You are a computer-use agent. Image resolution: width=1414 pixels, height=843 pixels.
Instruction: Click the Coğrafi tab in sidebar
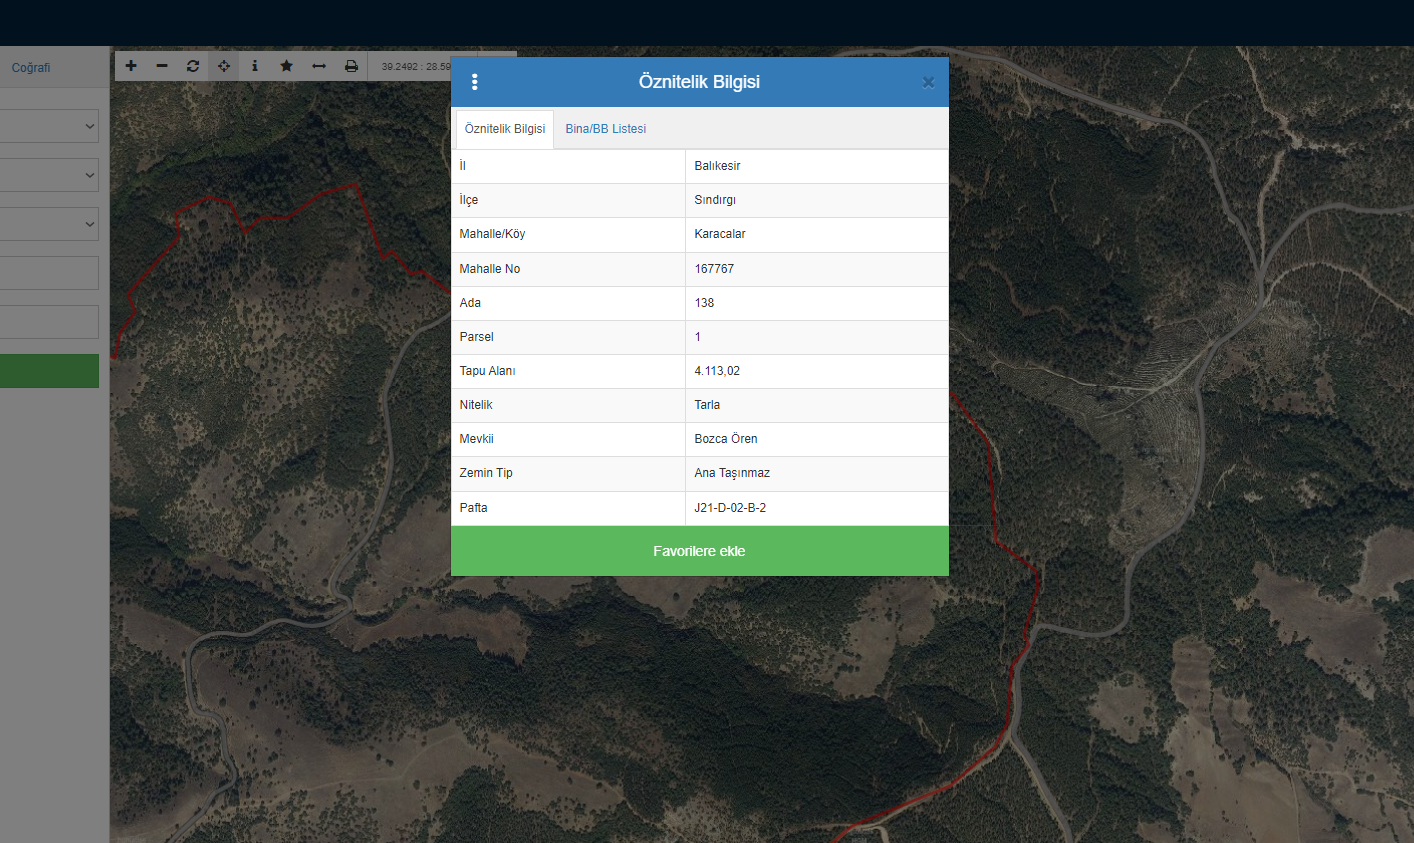point(31,68)
